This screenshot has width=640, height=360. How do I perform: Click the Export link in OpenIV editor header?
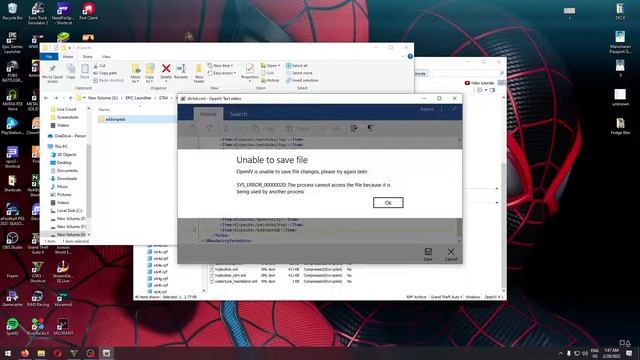(427, 109)
